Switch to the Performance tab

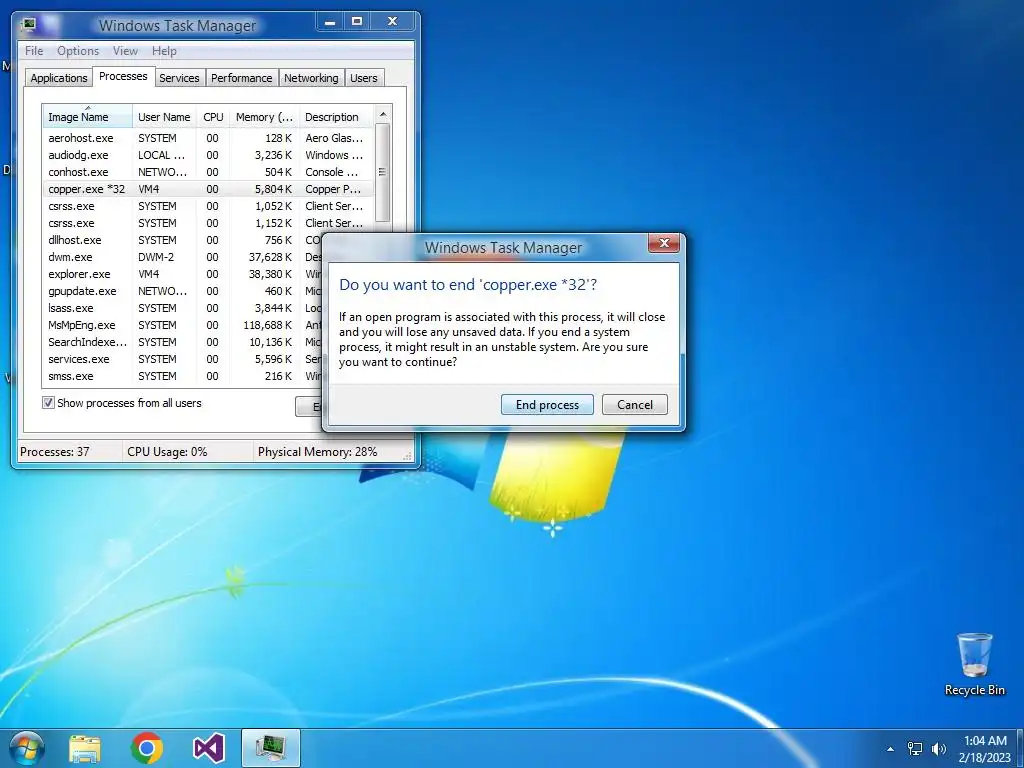242,78
